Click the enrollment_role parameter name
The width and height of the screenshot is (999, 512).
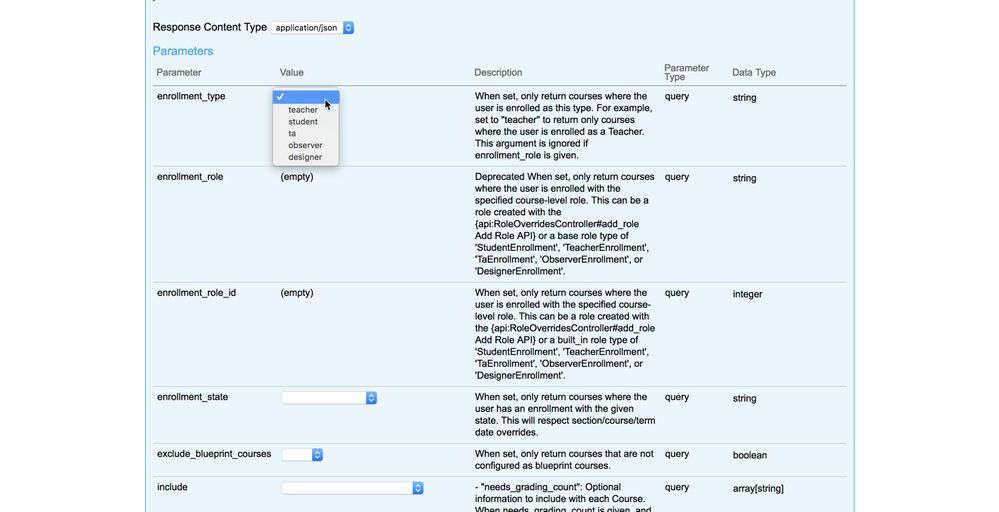pyautogui.click(x=190, y=176)
